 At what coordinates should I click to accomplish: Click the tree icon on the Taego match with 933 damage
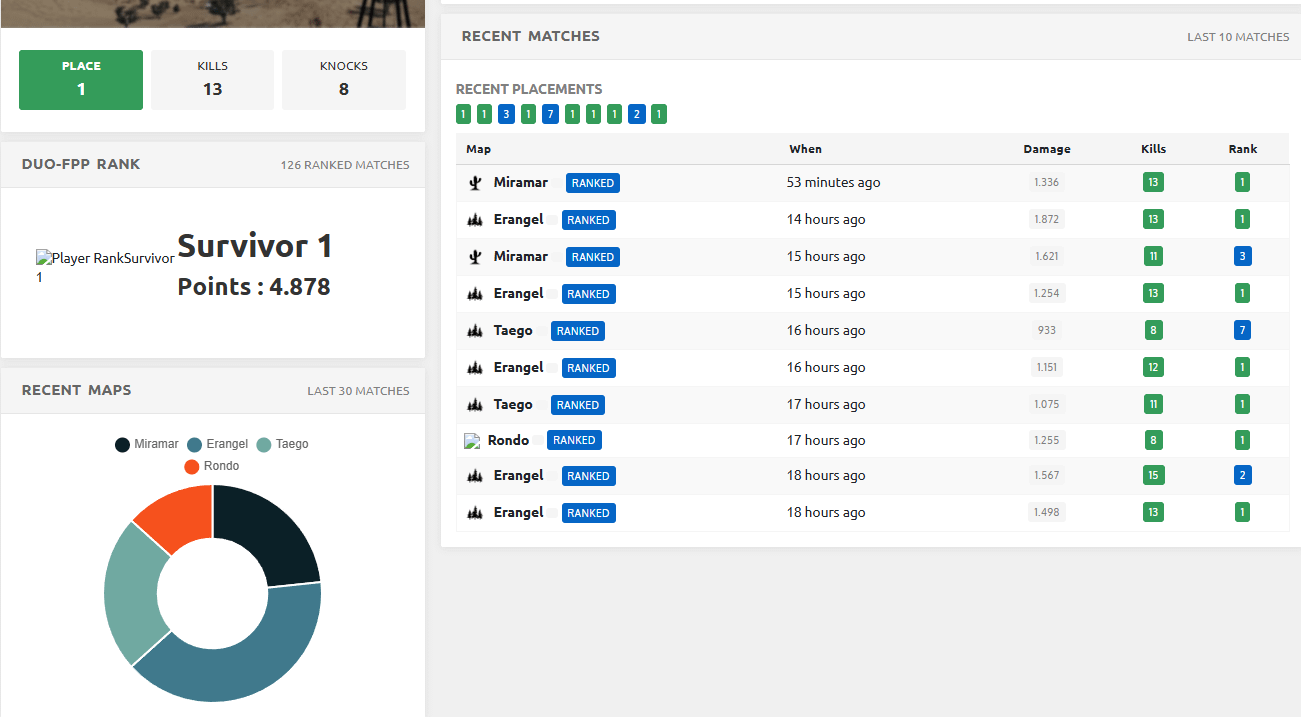(x=475, y=331)
